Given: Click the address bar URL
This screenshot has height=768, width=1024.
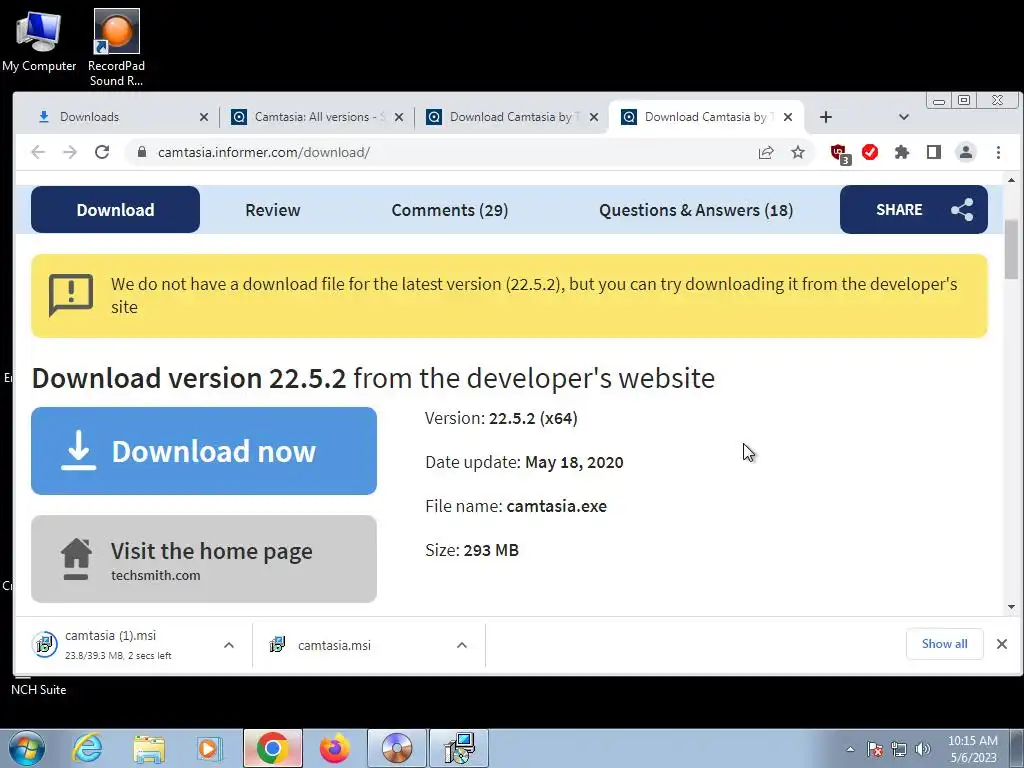Looking at the screenshot, I should click(264, 152).
